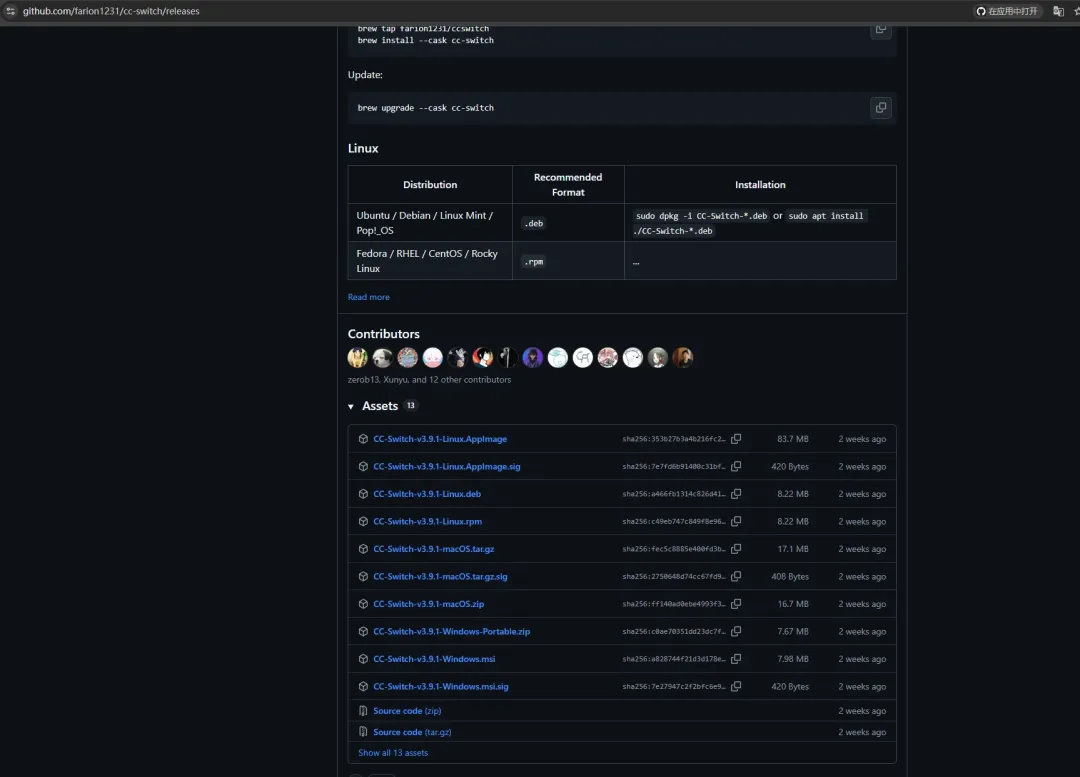This screenshot has height=777, width=1080.
Task: Open the Read more link
Action: (368, 297)
